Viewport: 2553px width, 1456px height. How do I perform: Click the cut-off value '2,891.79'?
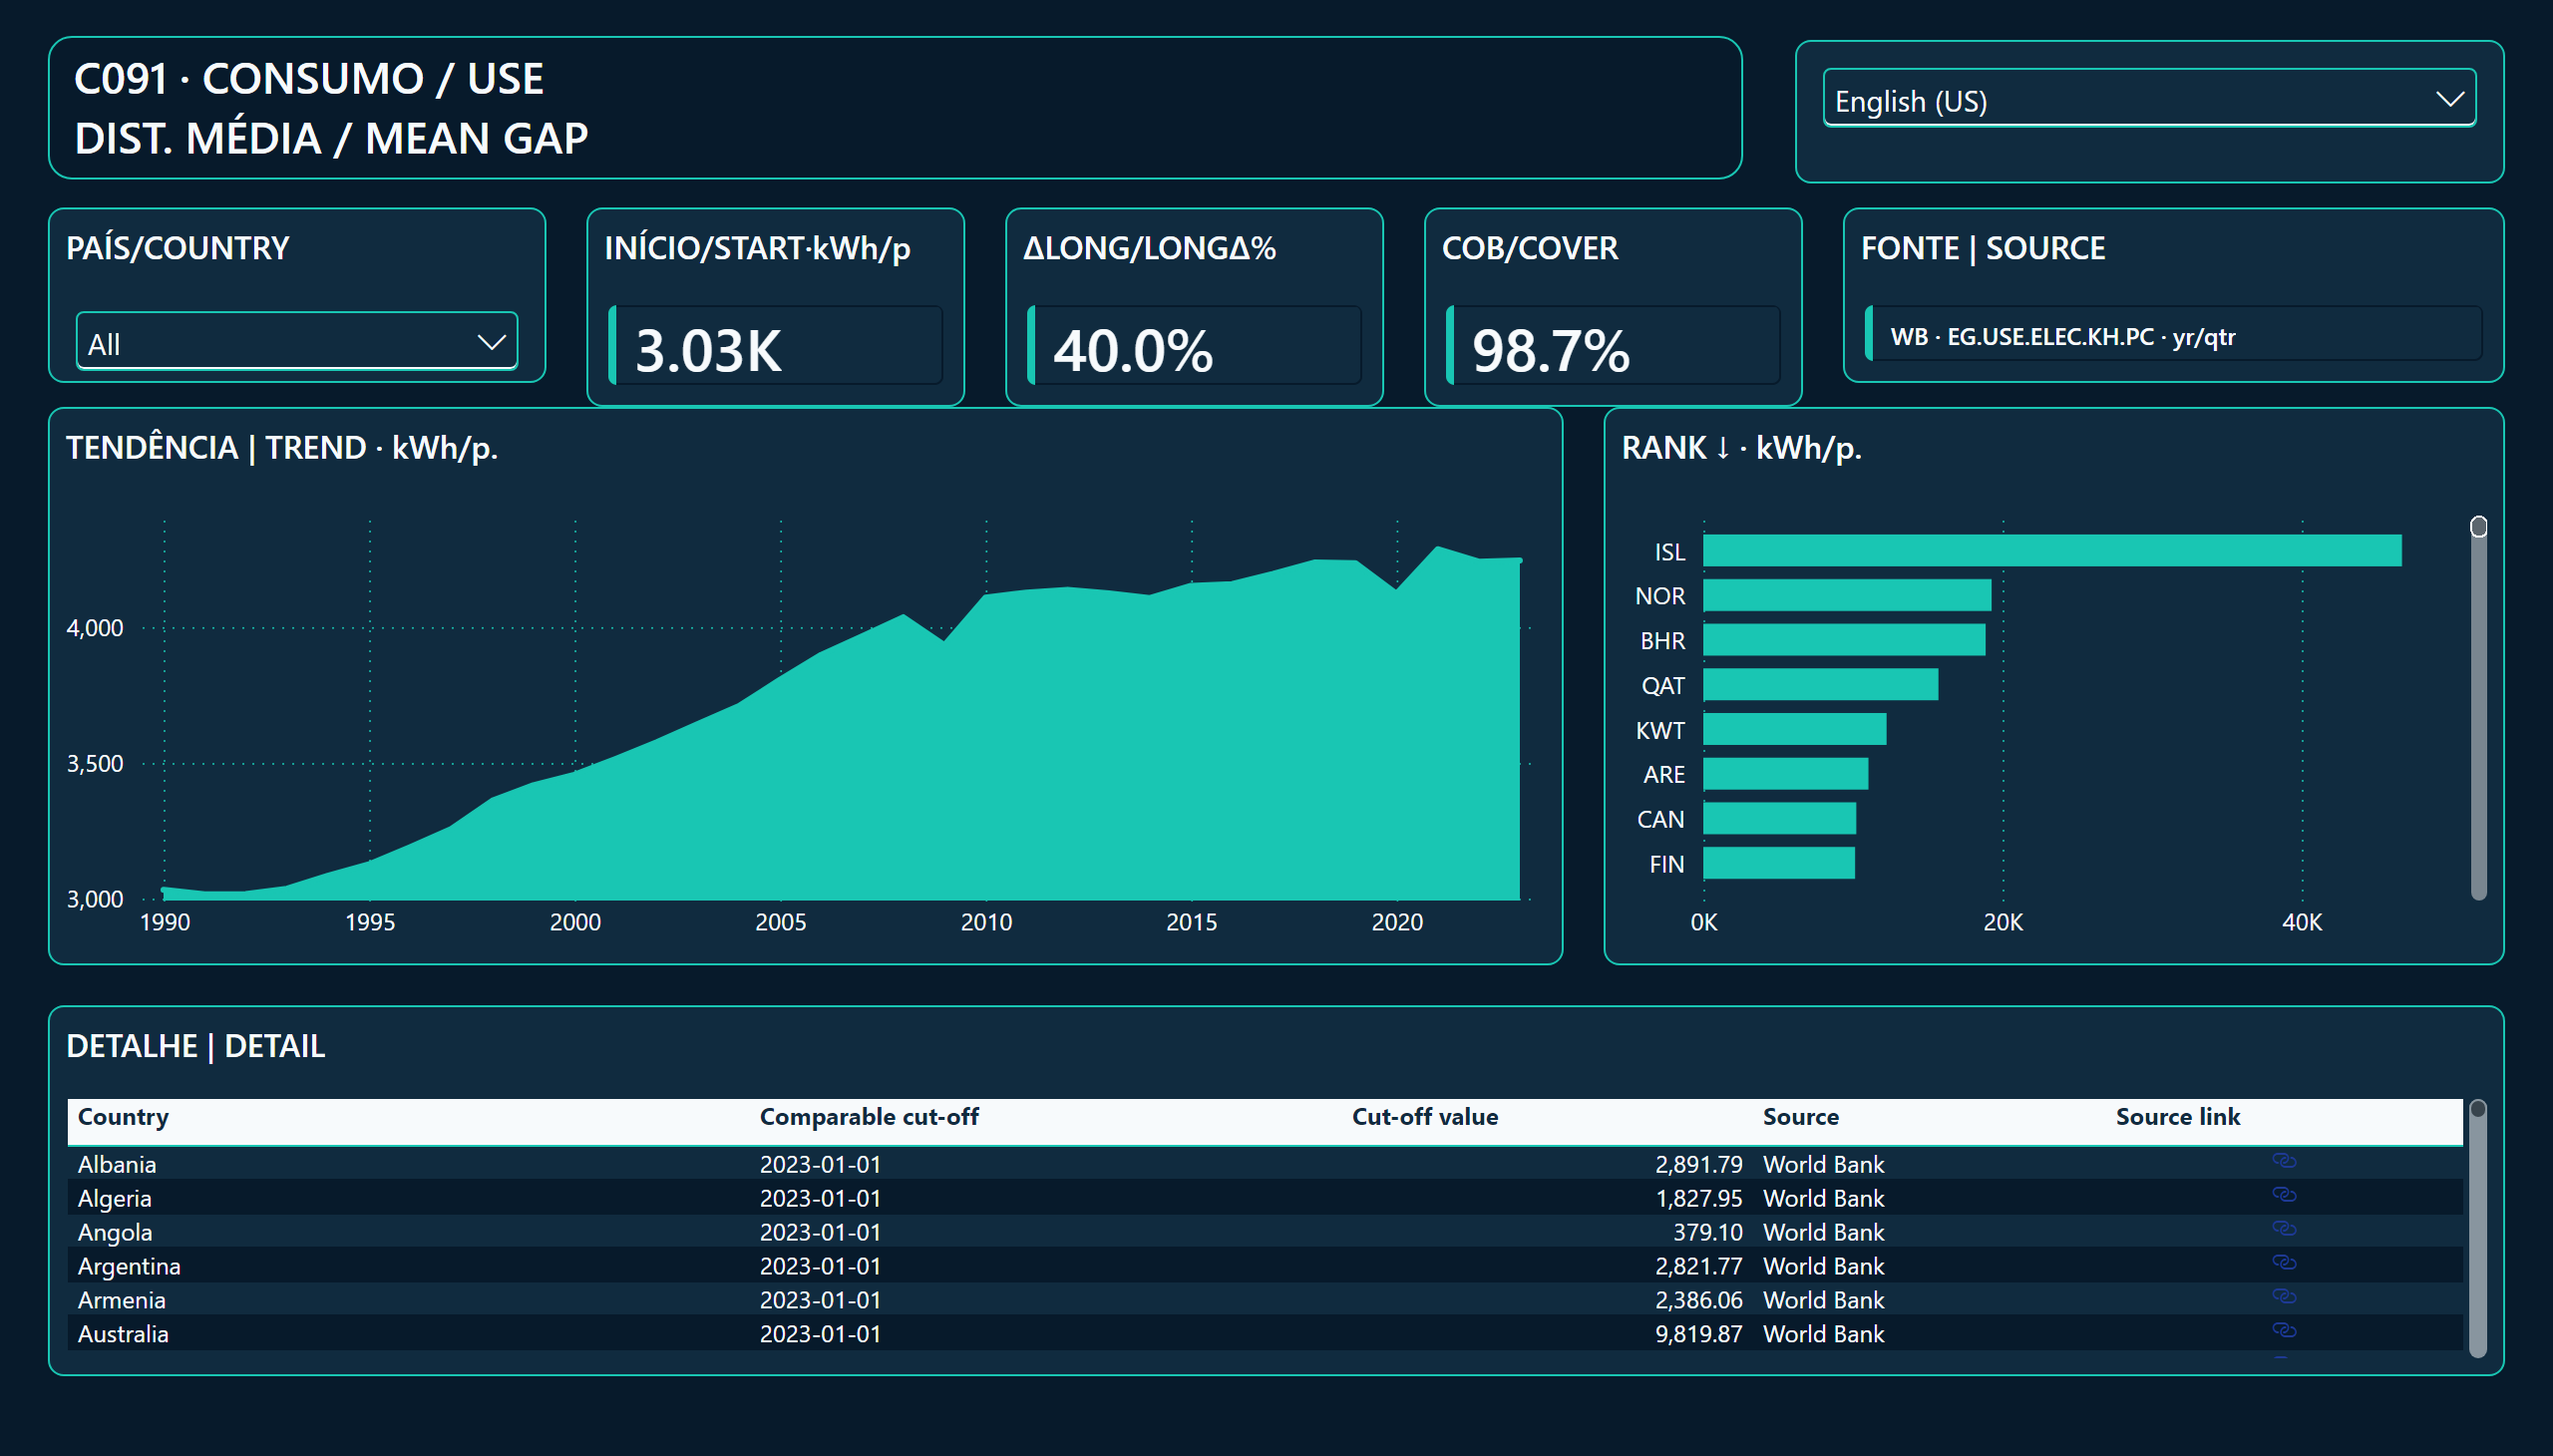pos(1698,1164)
